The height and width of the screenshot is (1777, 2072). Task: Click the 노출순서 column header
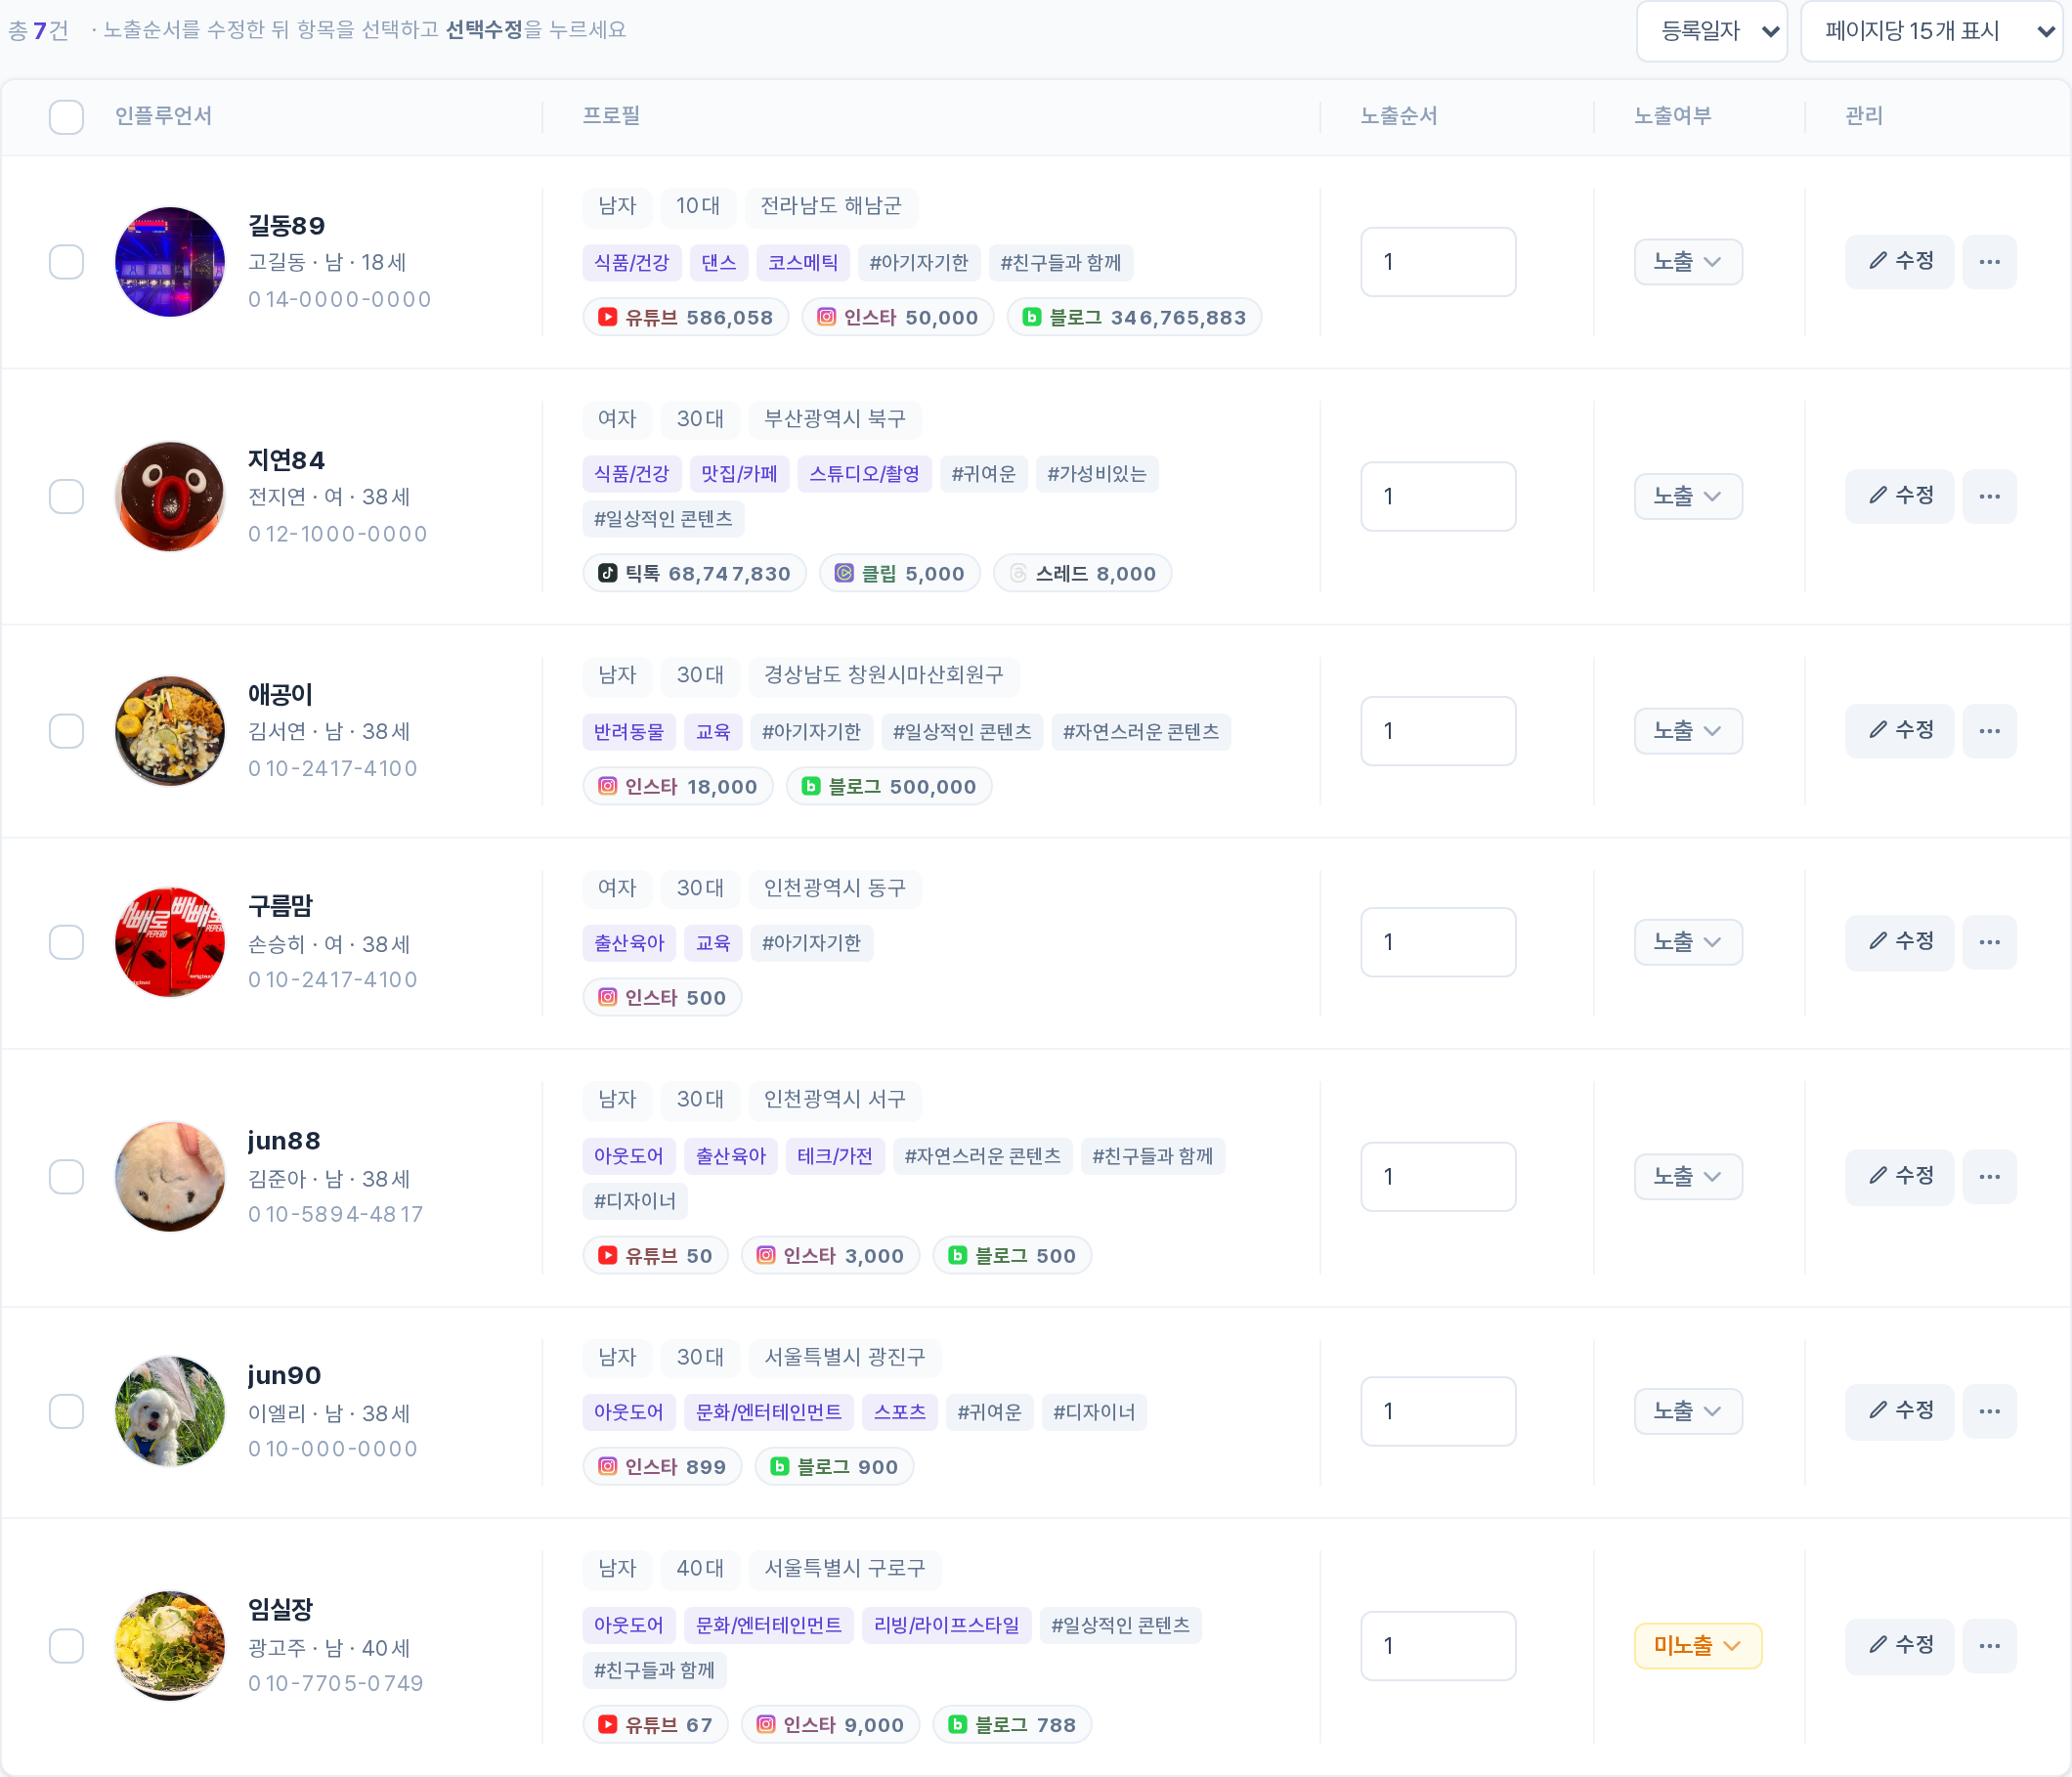coord(1398,117)
